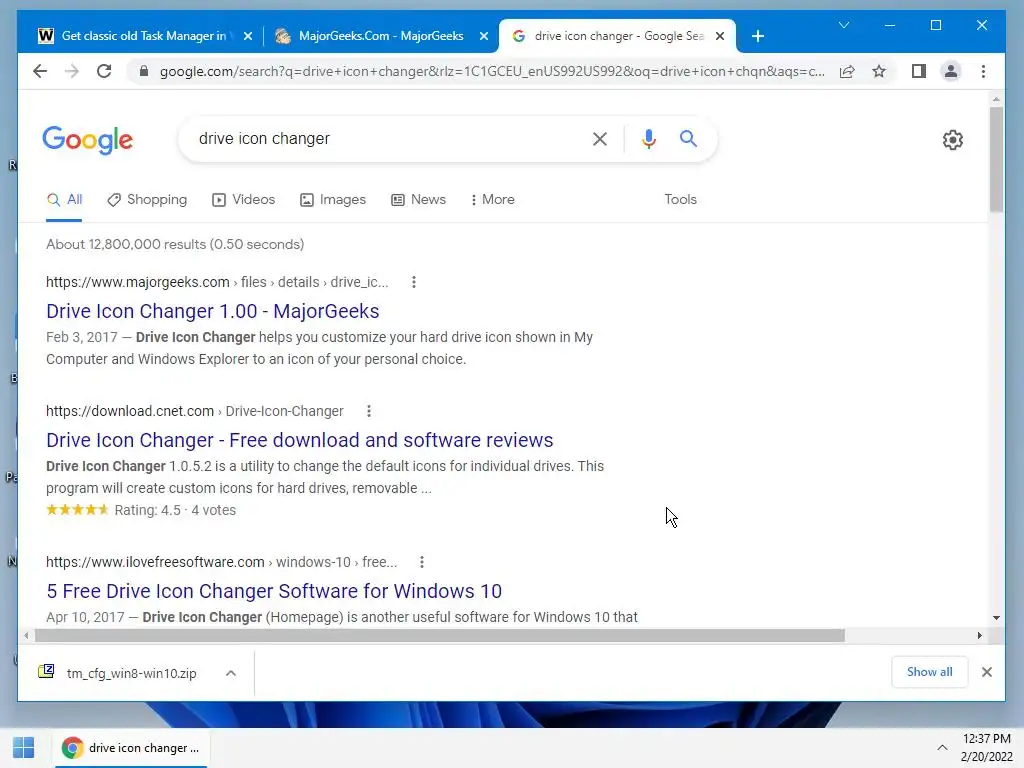This screenshot has height=768, width=1024.
Task: Open options for the ilovefreesoftware result
Action: tap(422, 562)
